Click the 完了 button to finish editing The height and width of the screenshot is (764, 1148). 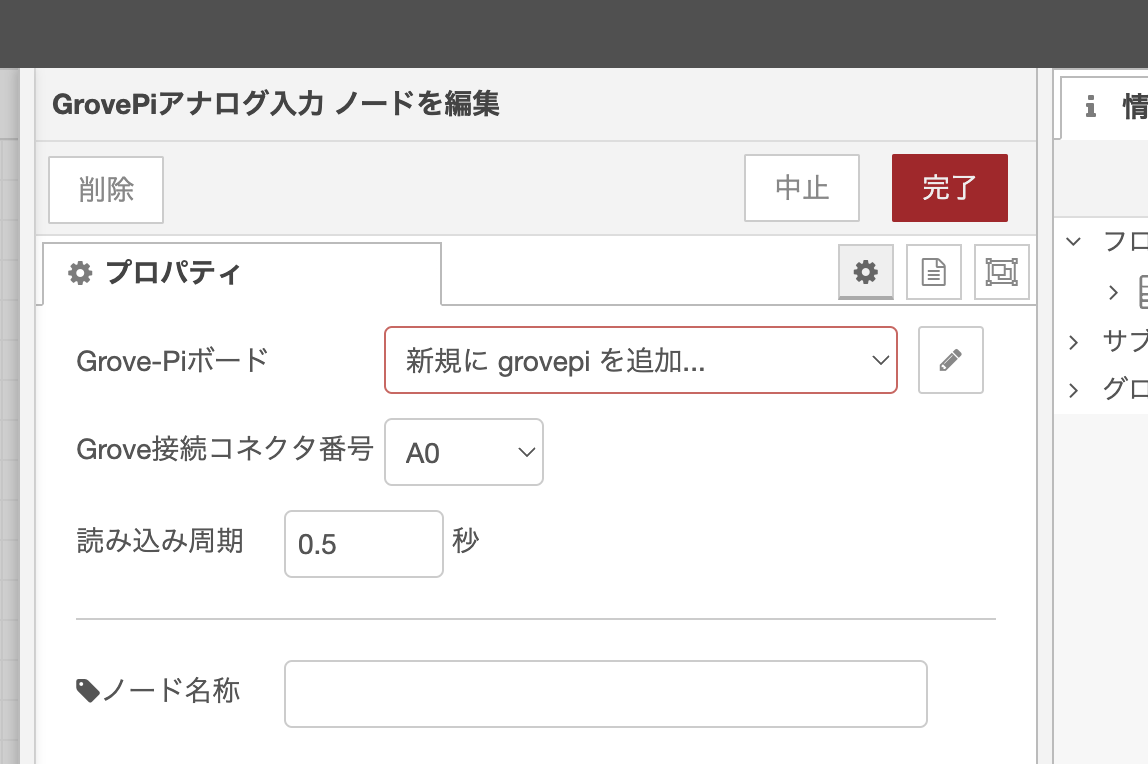pos(949,188)
